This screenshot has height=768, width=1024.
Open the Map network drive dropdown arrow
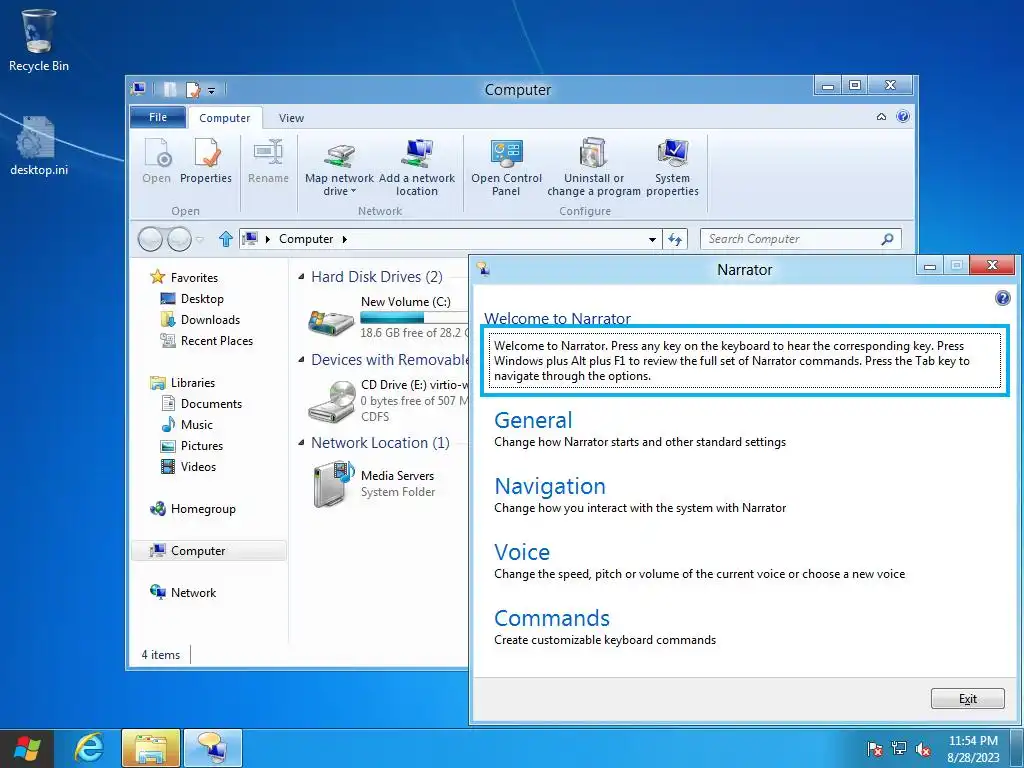click(x=353, y=191)
